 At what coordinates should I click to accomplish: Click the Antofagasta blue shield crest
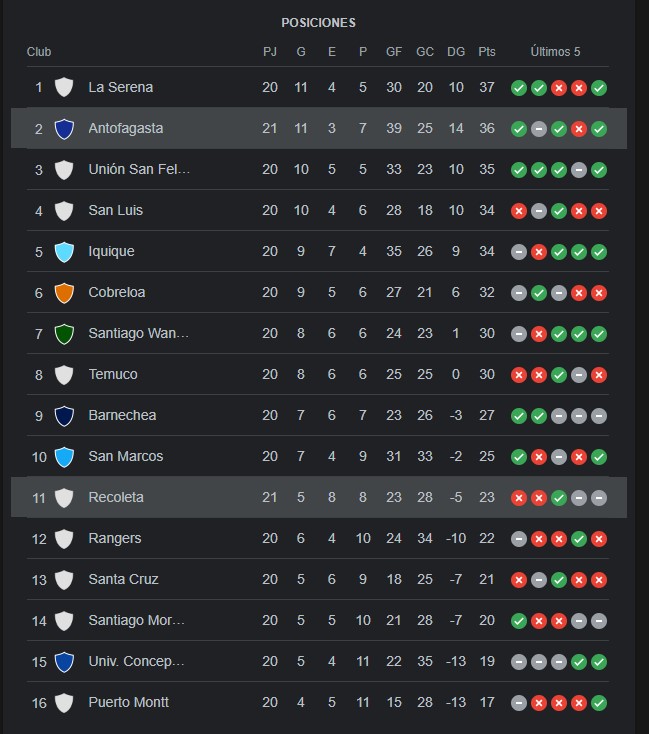tap(64, 129)
